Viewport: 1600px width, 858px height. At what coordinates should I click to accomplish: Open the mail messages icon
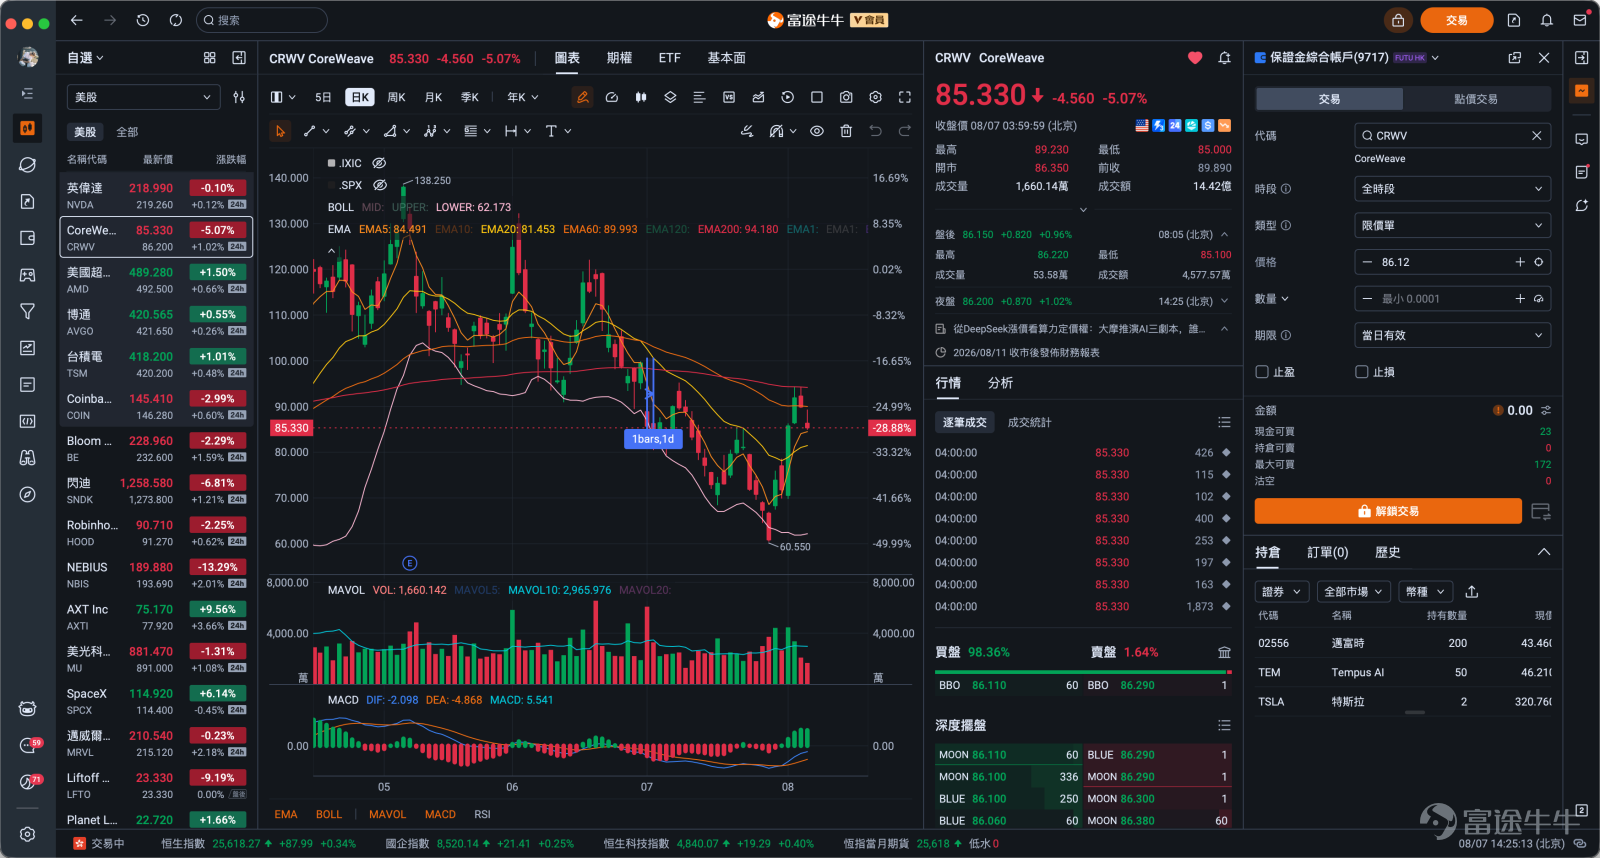(1579, 20)
